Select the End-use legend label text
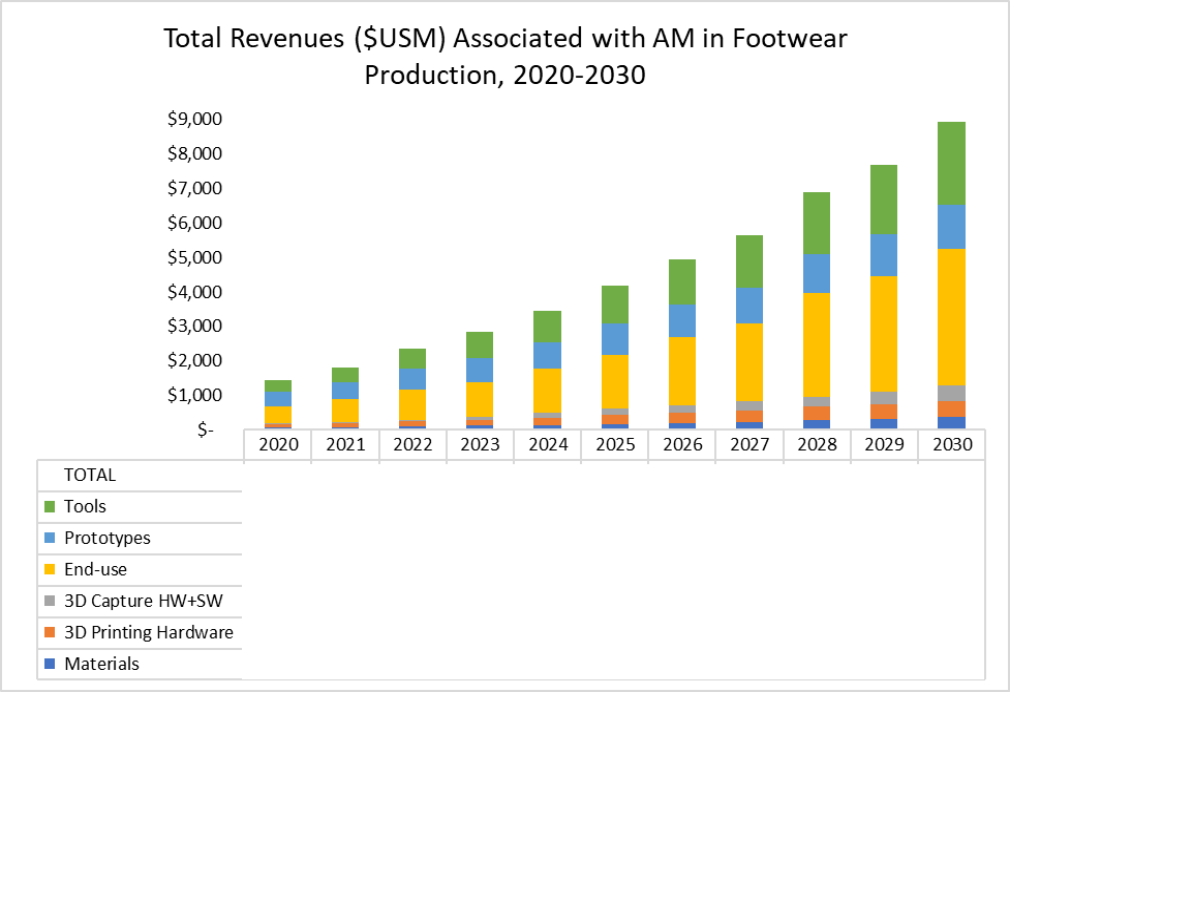Screen dimensions: 1200x900 click(95, 570)
